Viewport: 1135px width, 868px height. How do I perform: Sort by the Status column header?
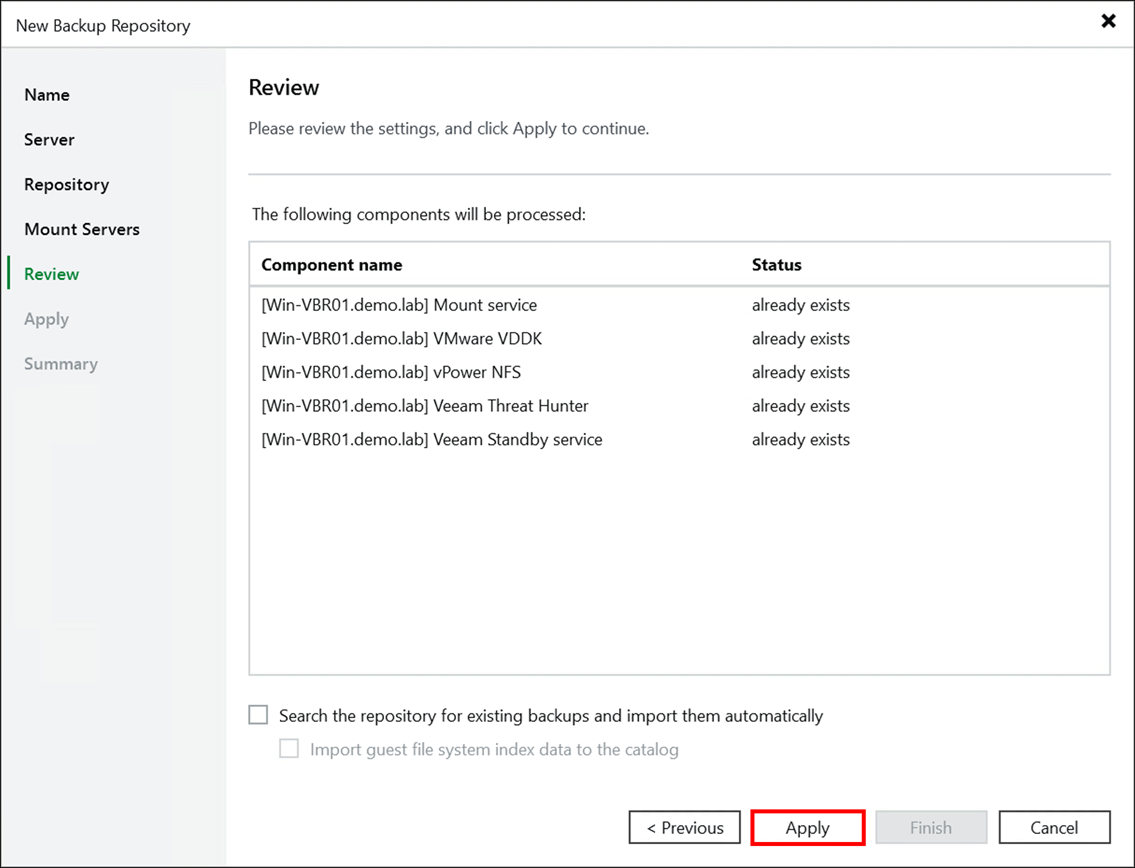pos(776,264)
